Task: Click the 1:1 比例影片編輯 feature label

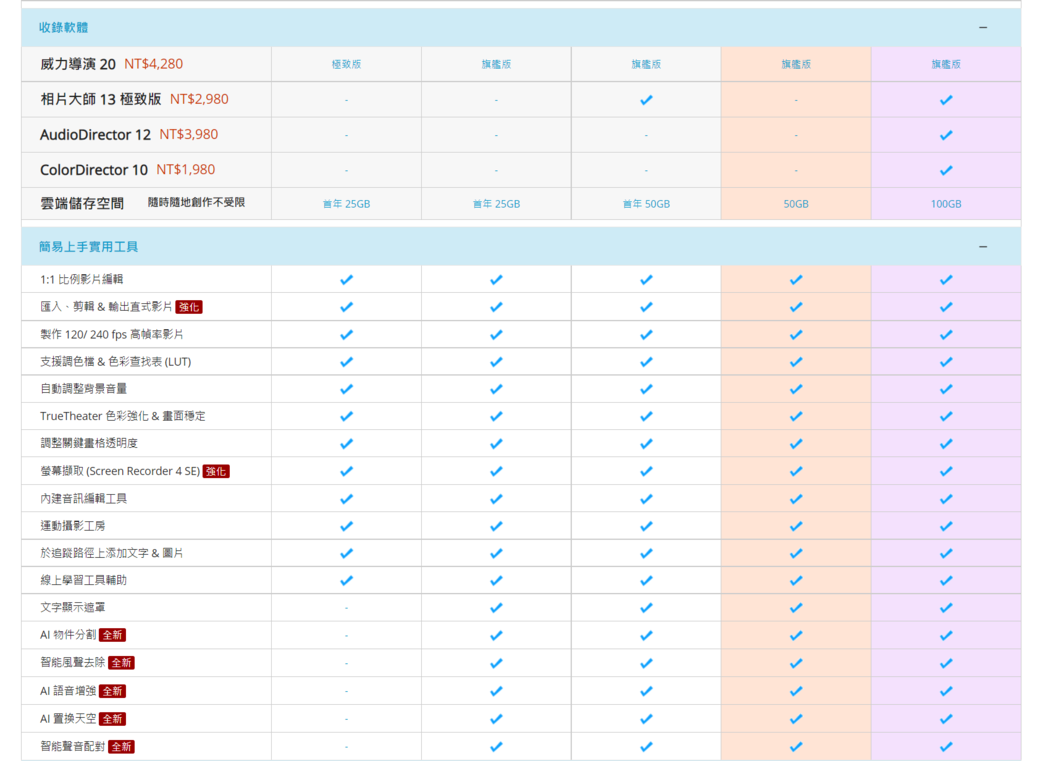Action: pyautogui.click(x=82, y=279)
